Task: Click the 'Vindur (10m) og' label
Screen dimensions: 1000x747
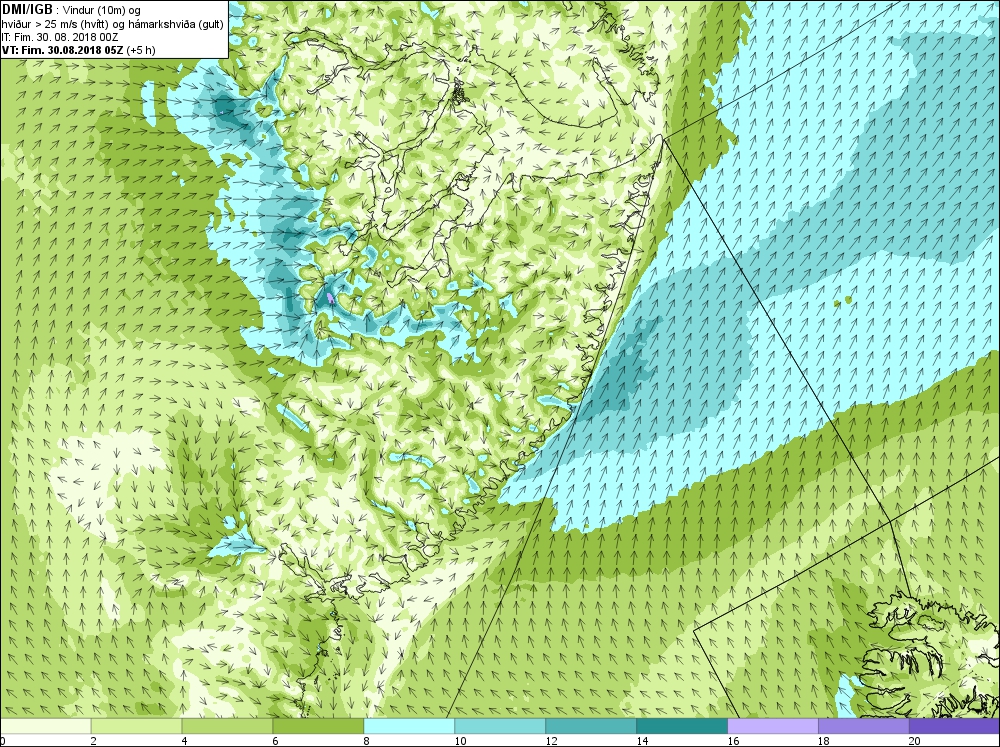Action: tap(102, 10)
